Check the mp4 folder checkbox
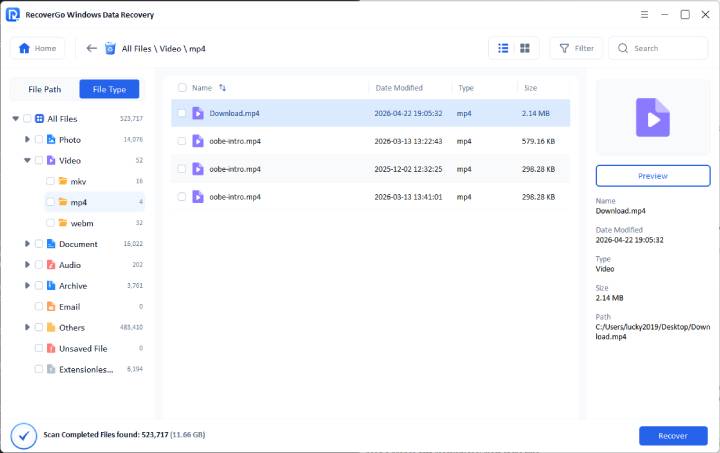720x453 pixels. pos(50,202)
